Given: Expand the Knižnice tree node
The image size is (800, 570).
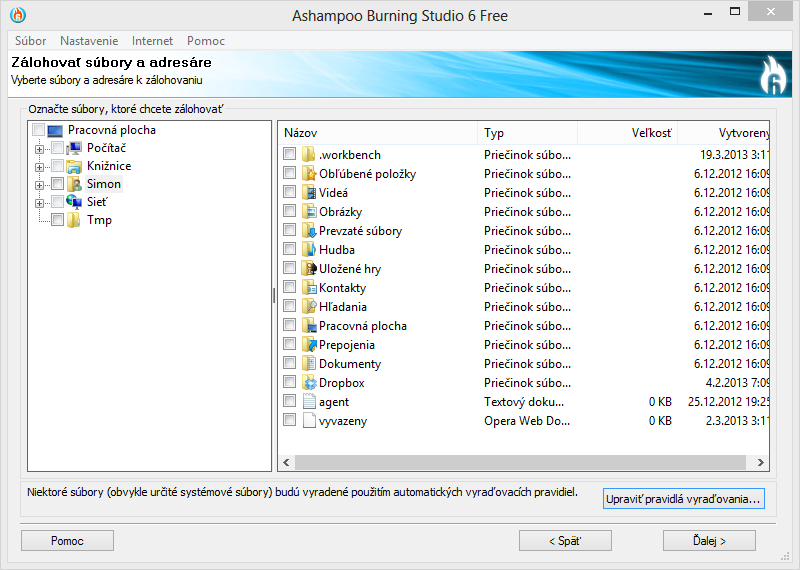Looking at the screenshot, I should click(x=39, y=167).
